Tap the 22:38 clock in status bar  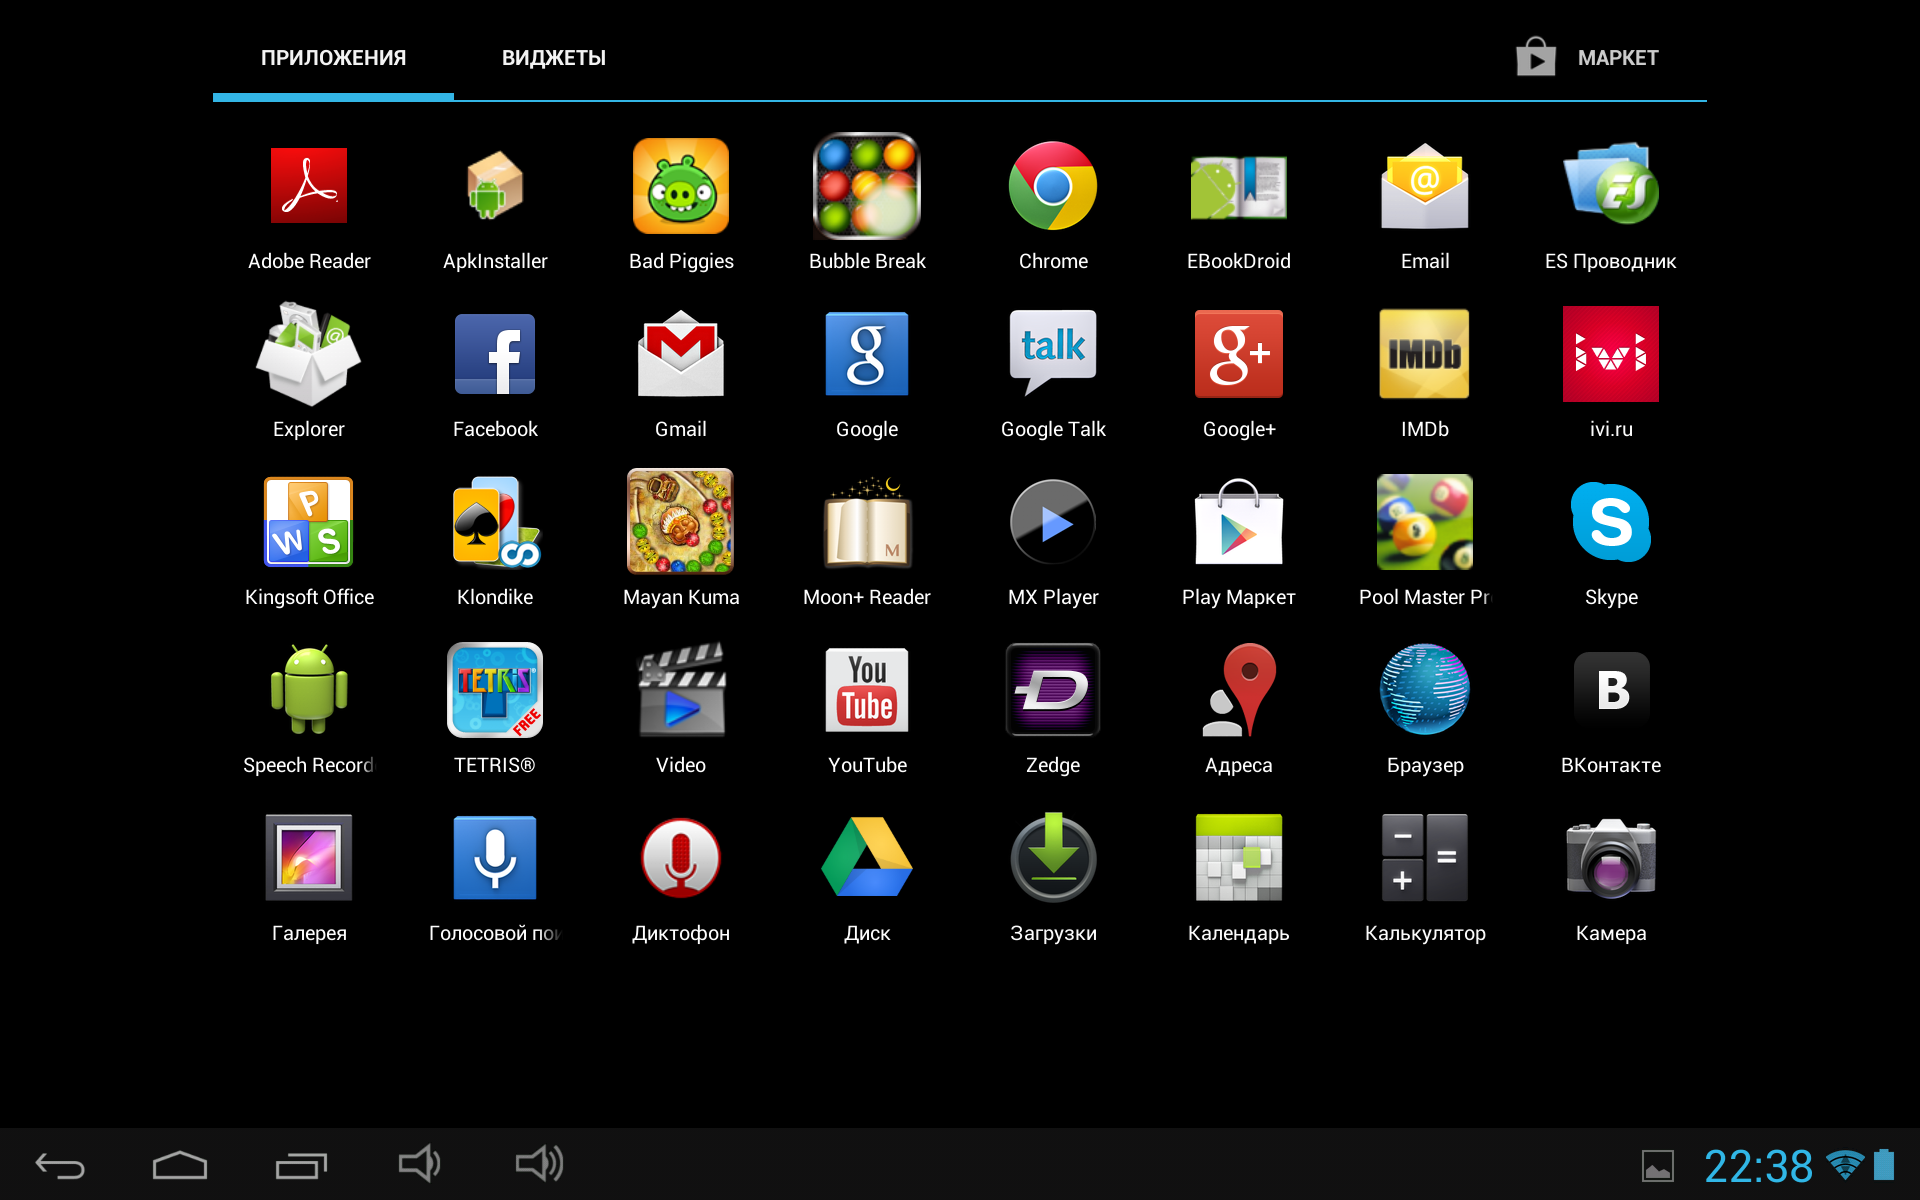click(x=1758, y=1166)
